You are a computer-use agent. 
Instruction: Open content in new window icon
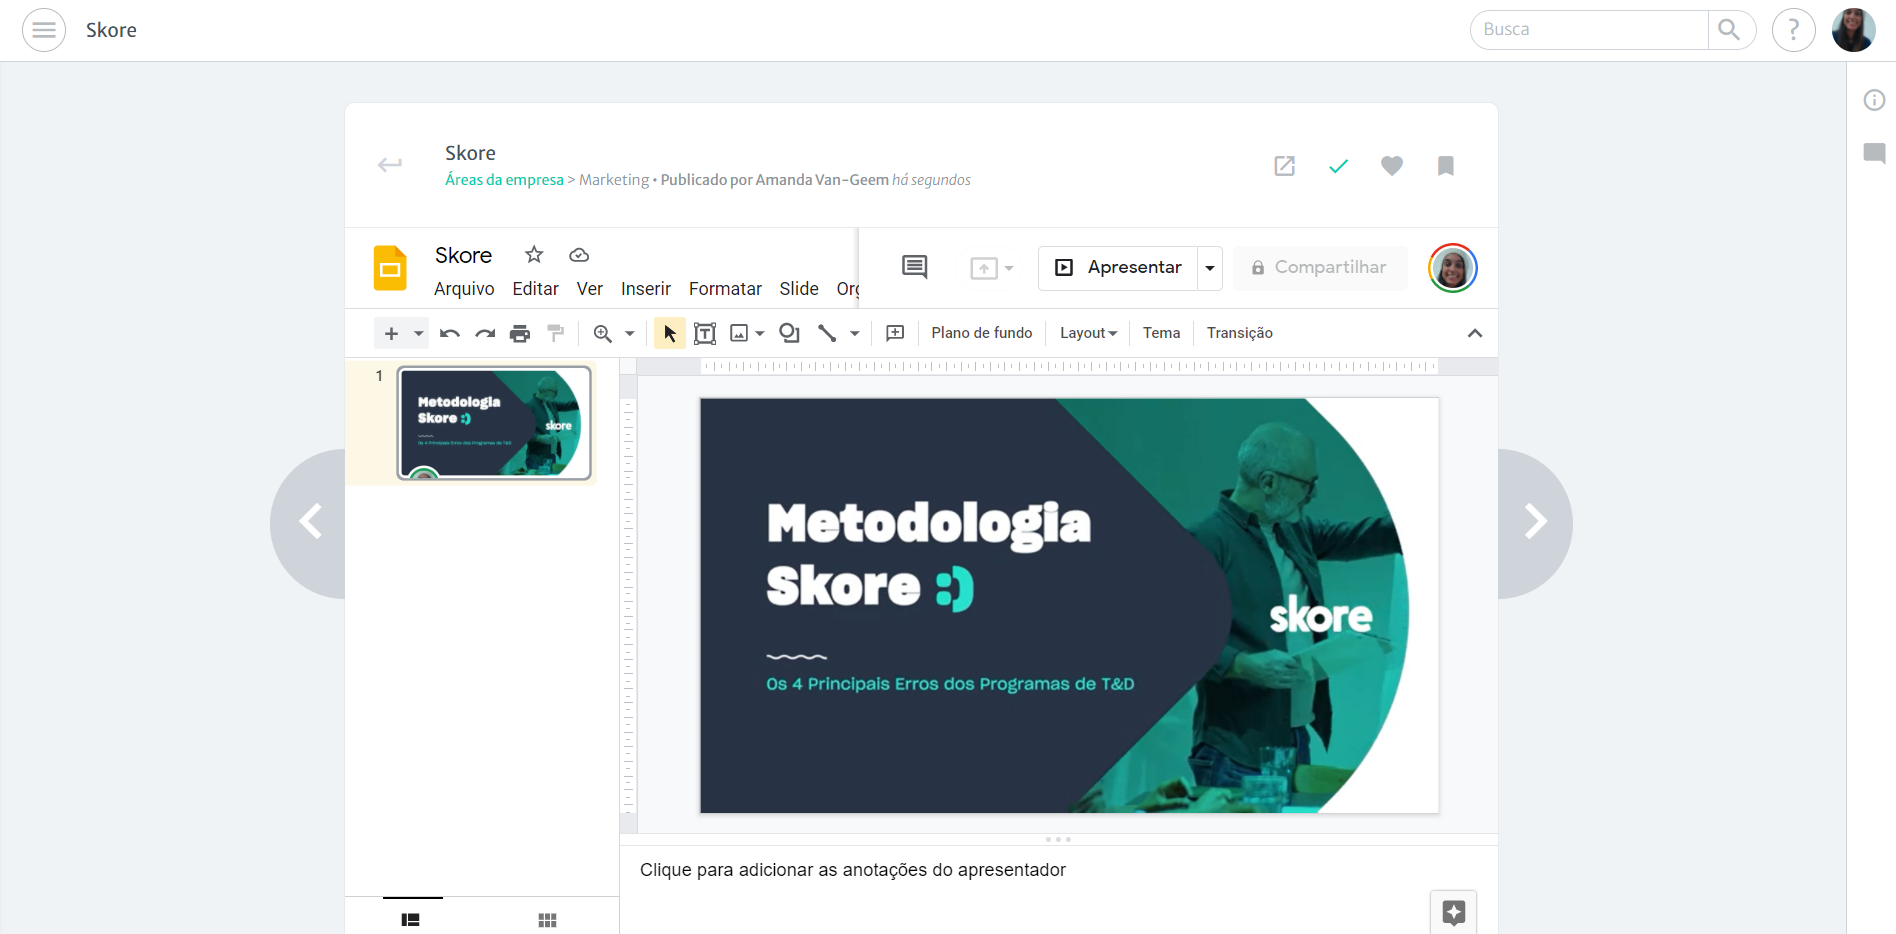(1285, 166)
